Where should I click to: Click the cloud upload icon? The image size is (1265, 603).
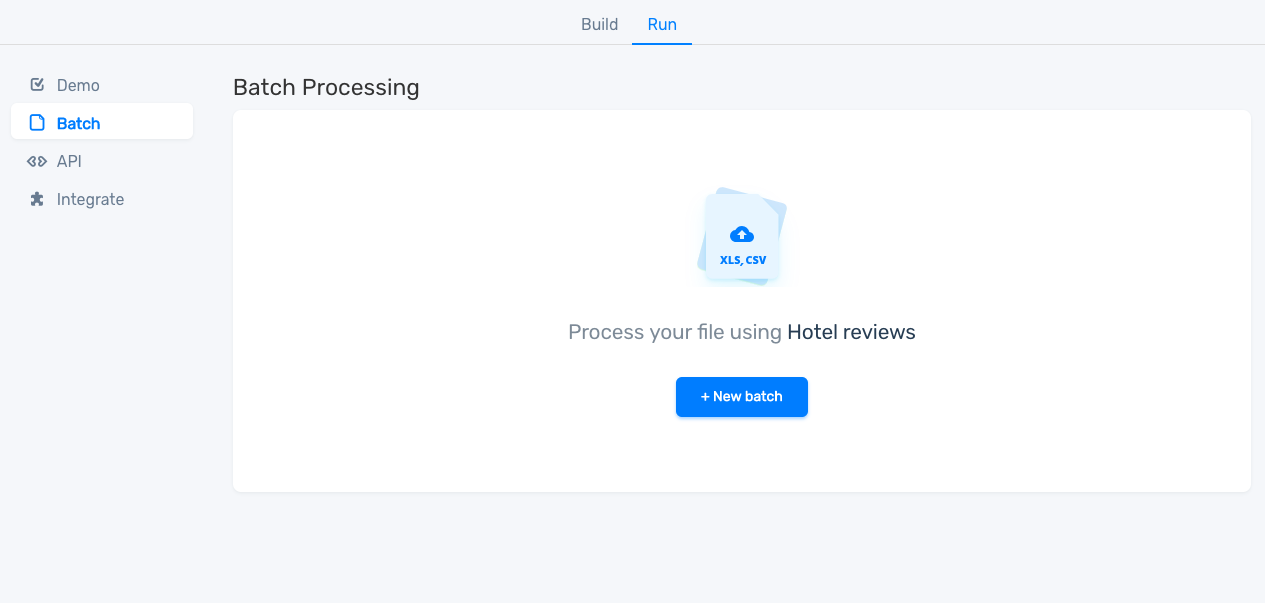coord(742,234)
